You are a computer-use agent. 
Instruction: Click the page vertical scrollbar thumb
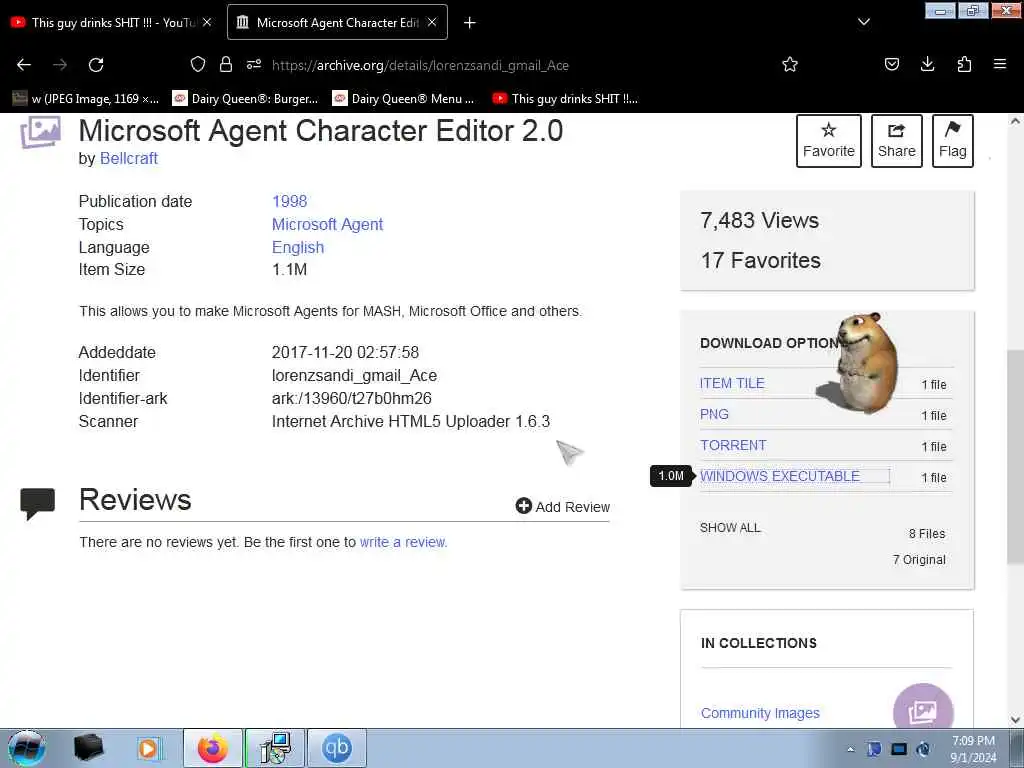click(1015, 457)
